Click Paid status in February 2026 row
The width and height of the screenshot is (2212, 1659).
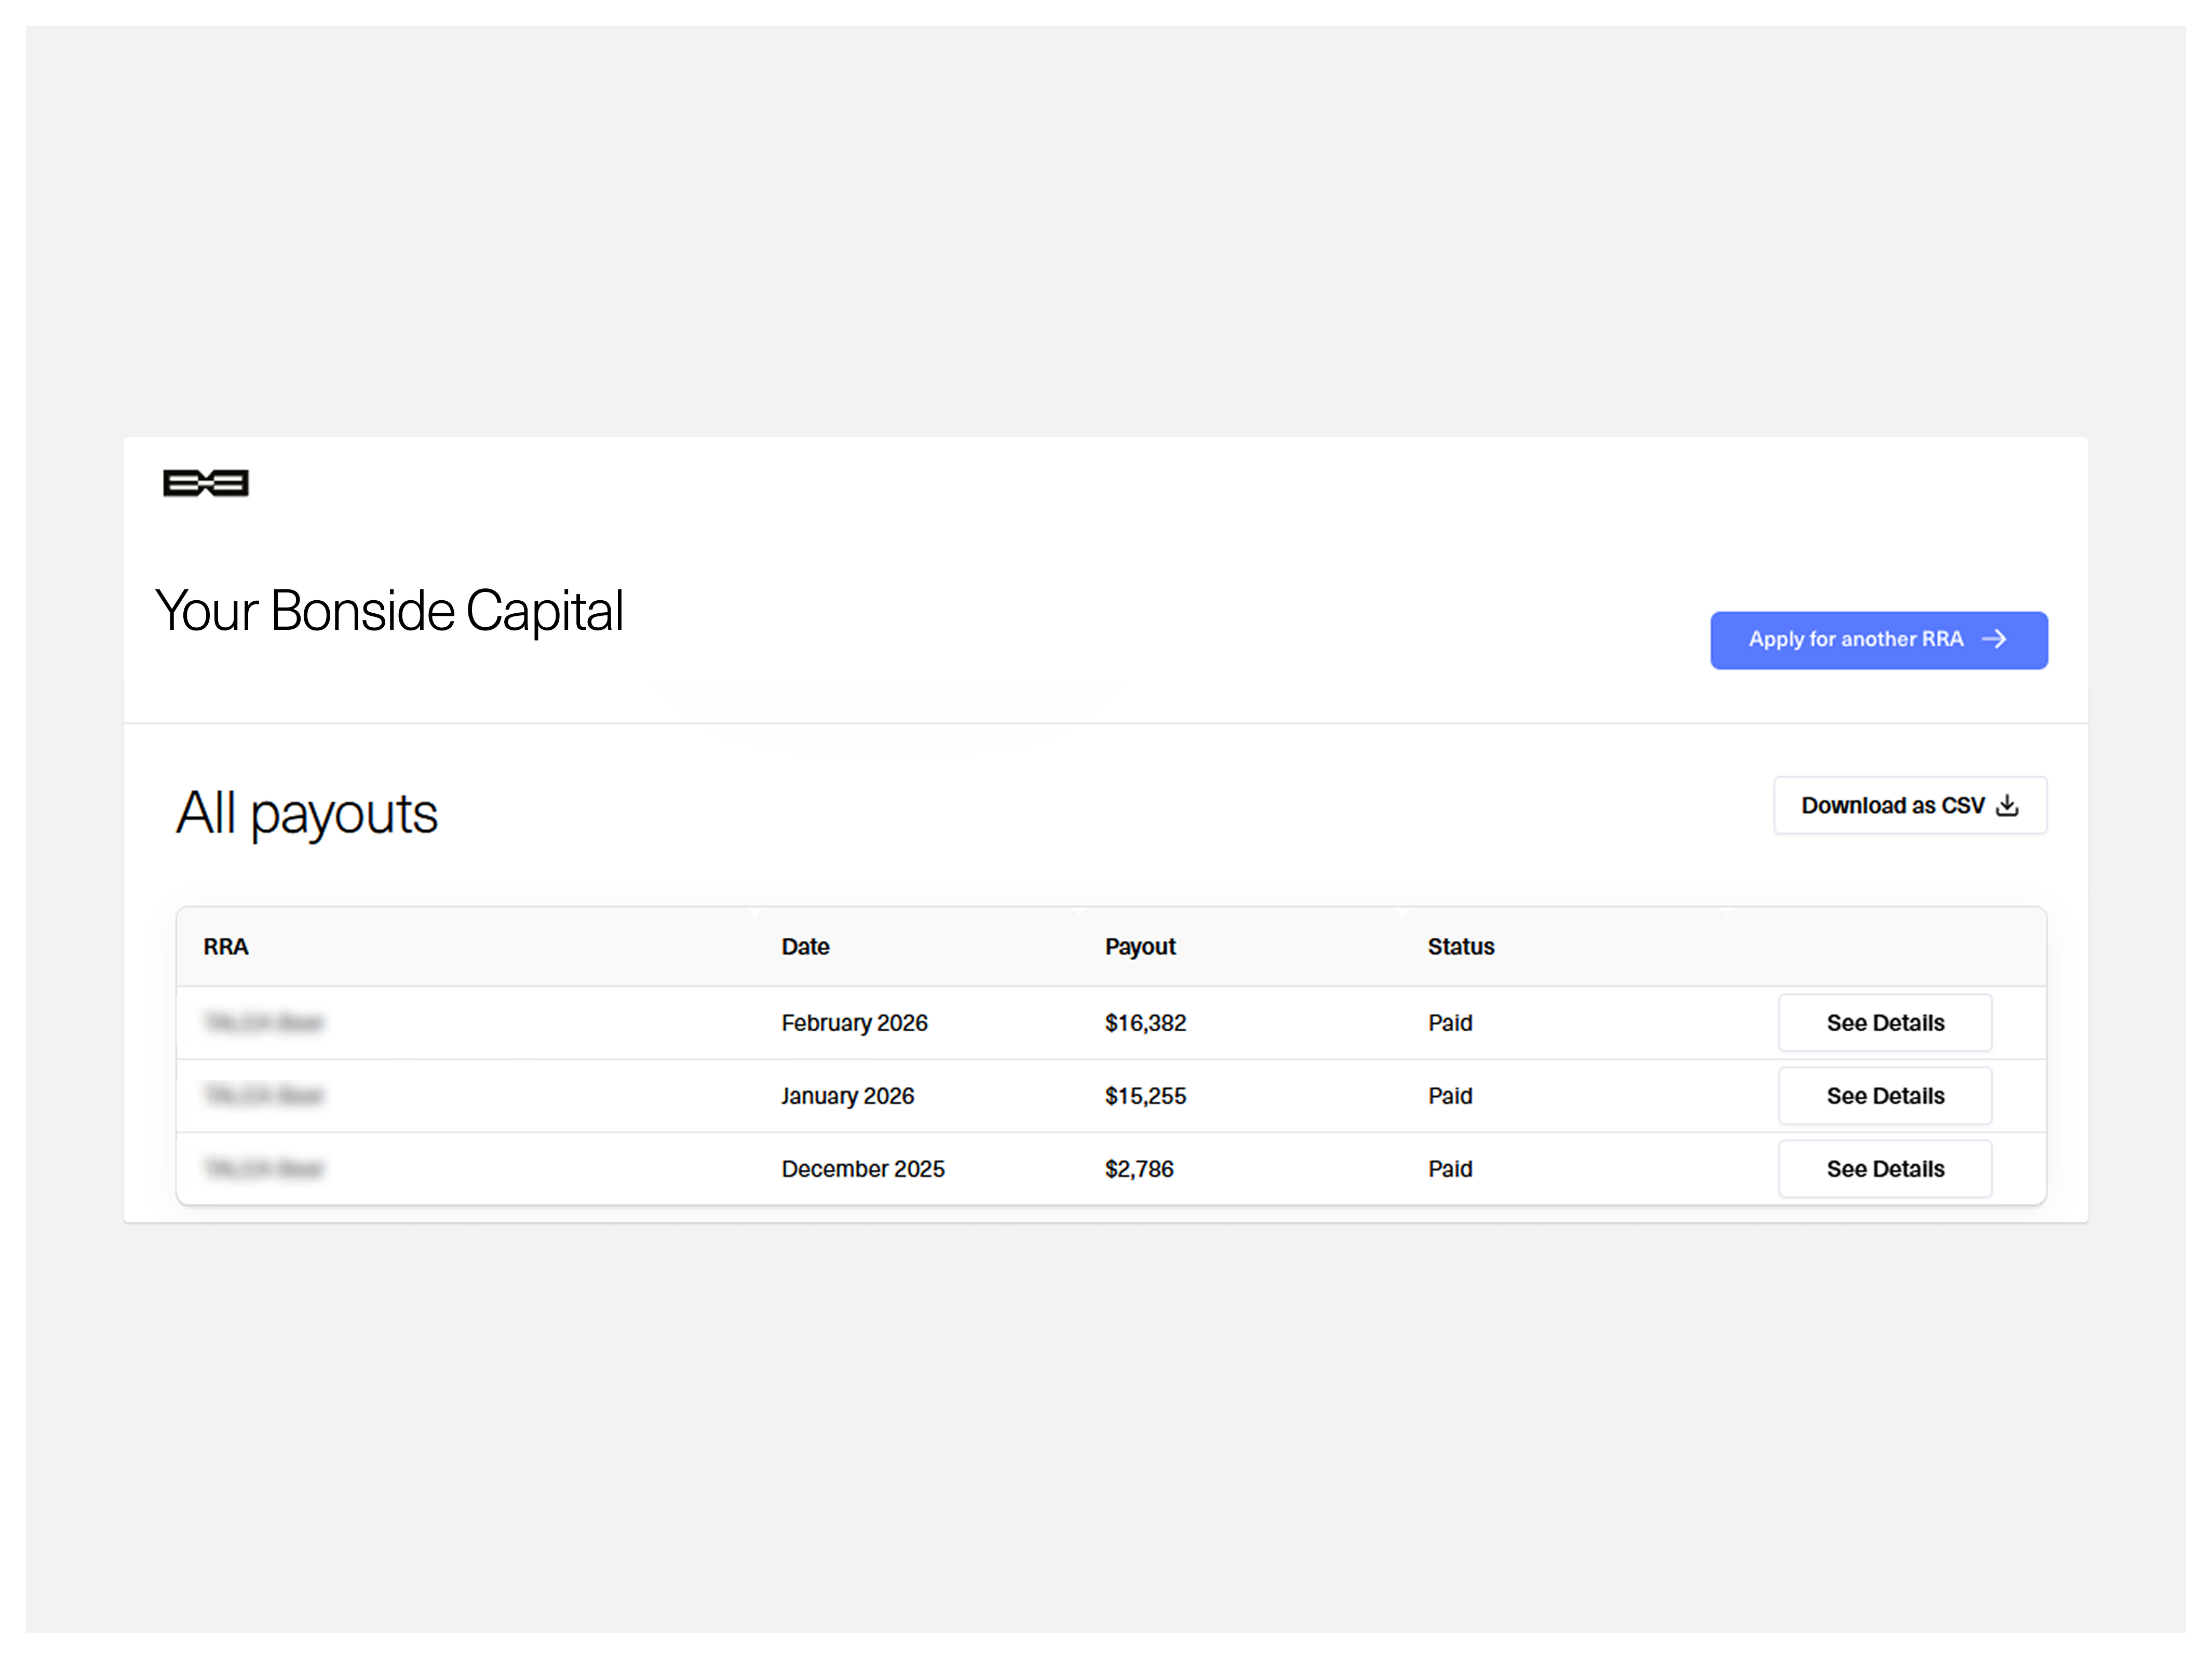tap(1449, 1023)
